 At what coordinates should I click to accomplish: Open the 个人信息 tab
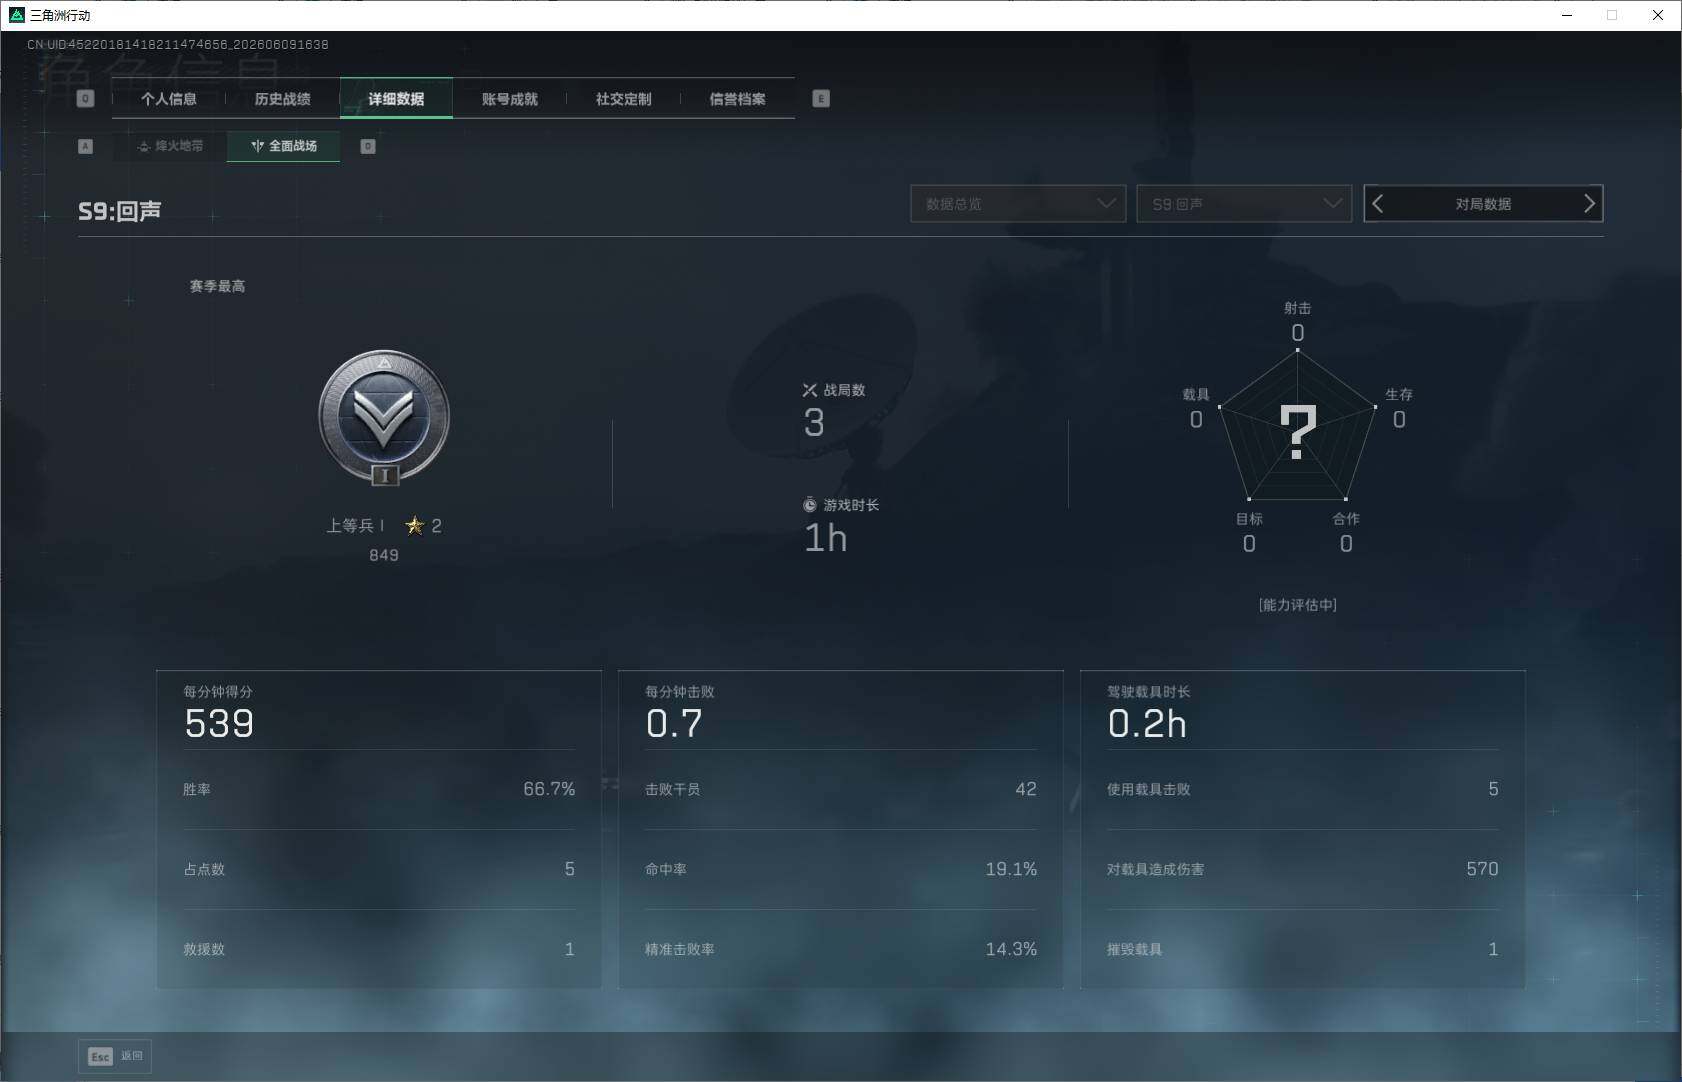[169, 99]
